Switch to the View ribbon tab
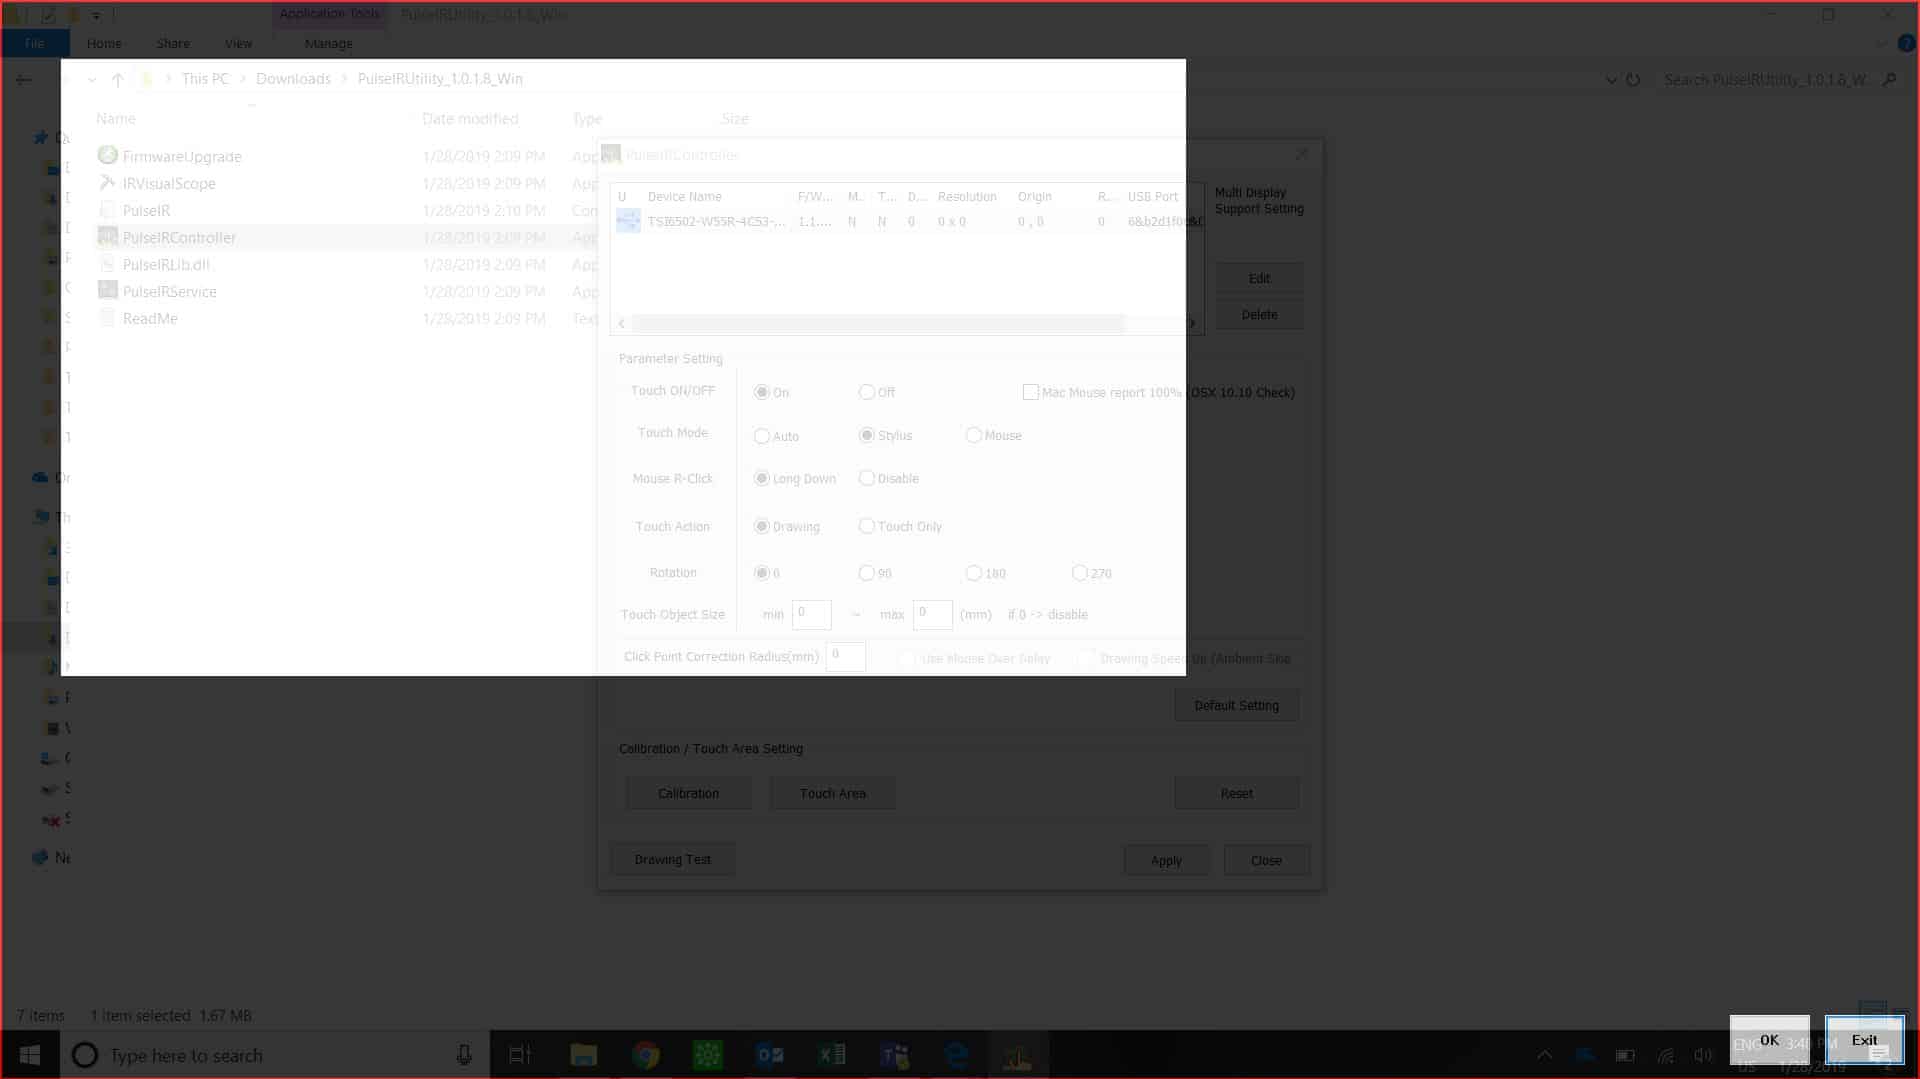 tap(237, 43)
